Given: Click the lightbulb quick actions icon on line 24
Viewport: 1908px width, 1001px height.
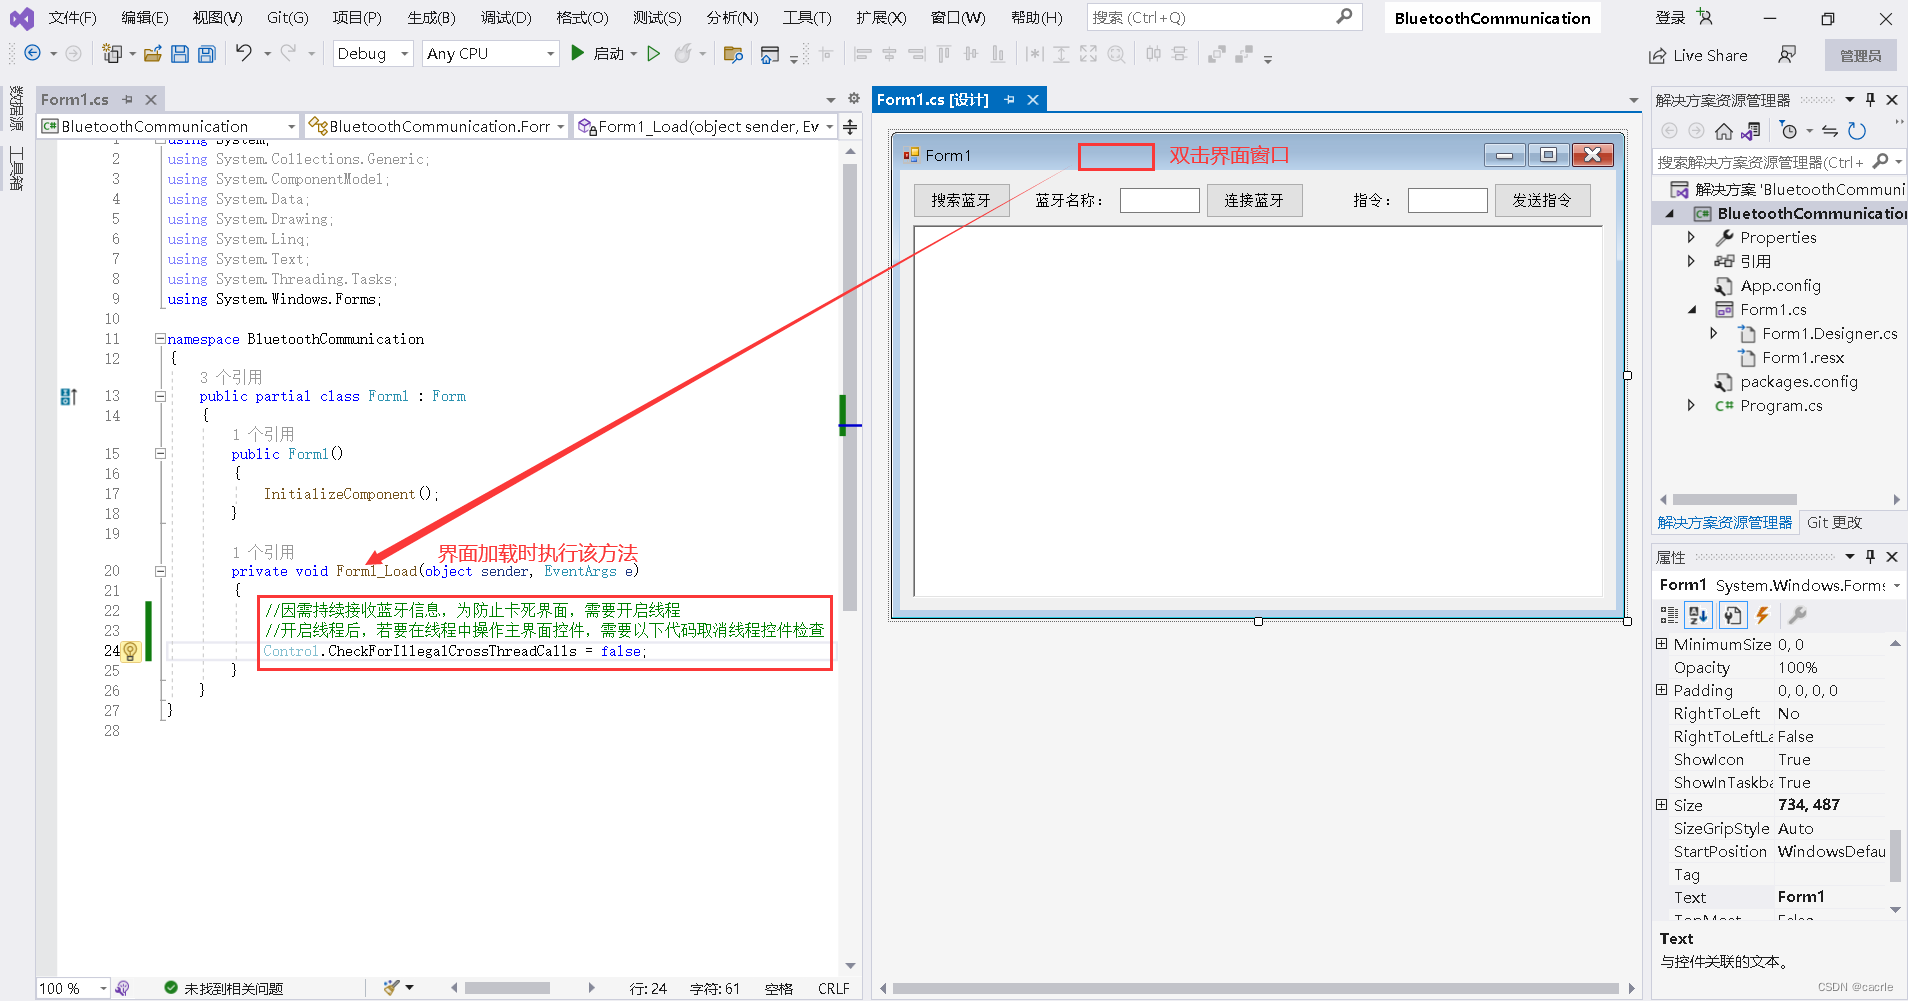Looking at the screenshot, I should [x=130, y=652].
